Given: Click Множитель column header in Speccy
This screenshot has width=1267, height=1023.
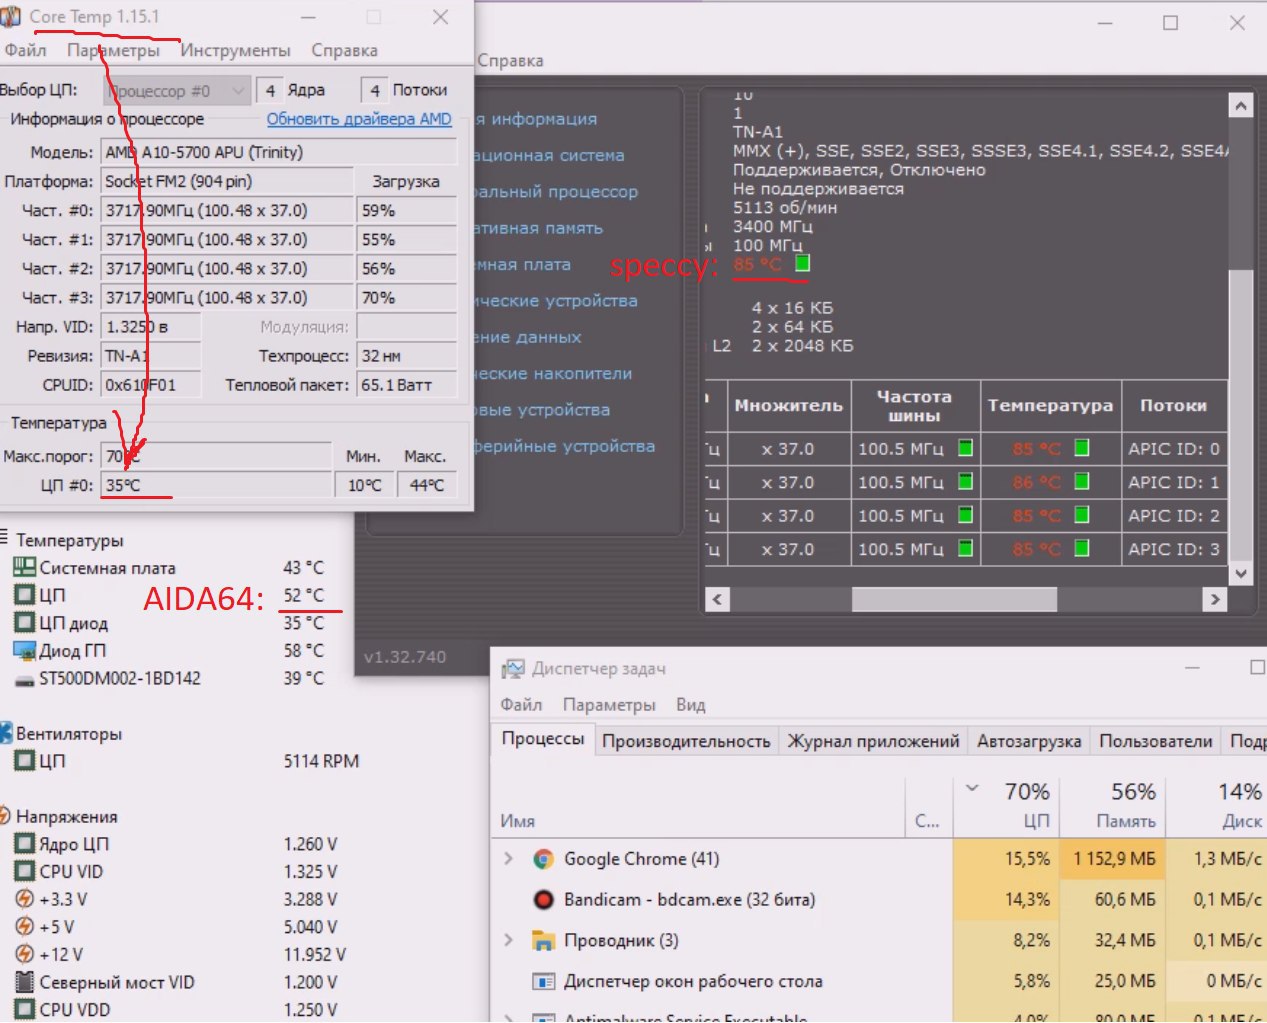Looking at the screenshot, I should pyautogui.click(x=788, y=405).
